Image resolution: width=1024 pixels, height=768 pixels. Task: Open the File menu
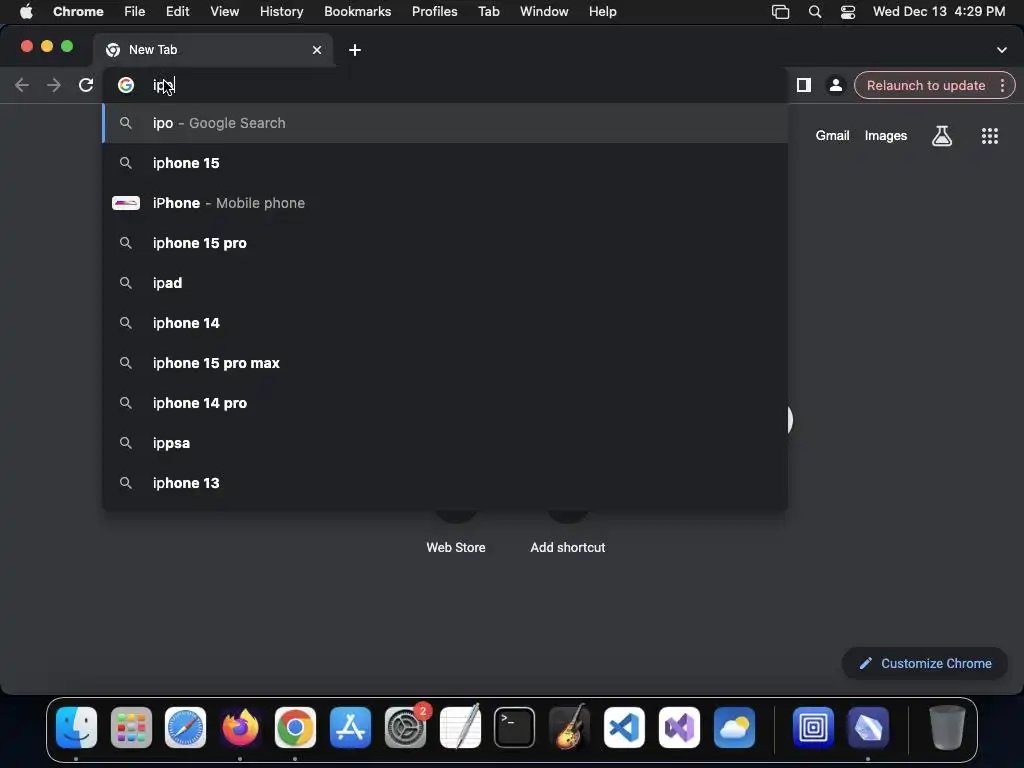coord(135,11)
